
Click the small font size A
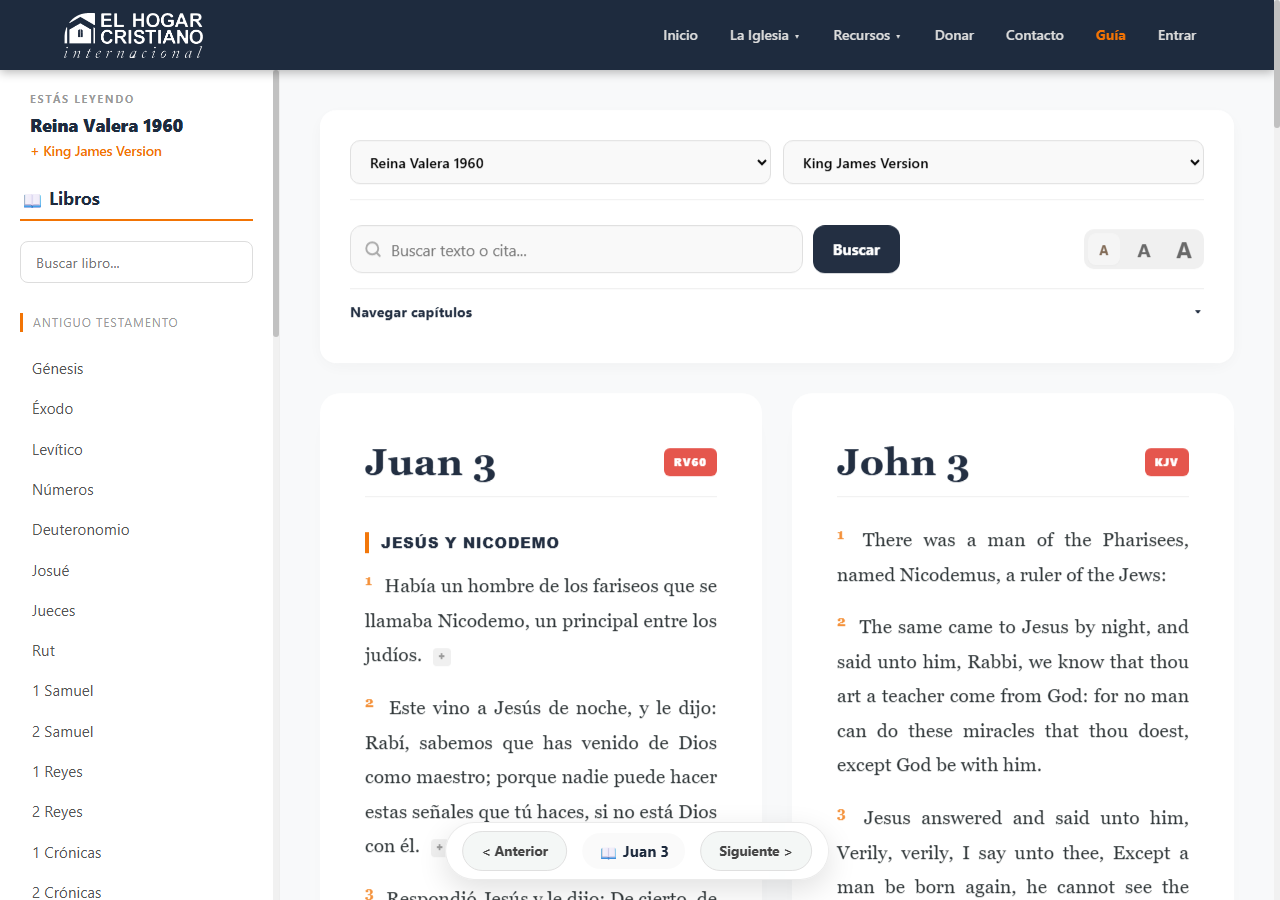(1104, 250)
